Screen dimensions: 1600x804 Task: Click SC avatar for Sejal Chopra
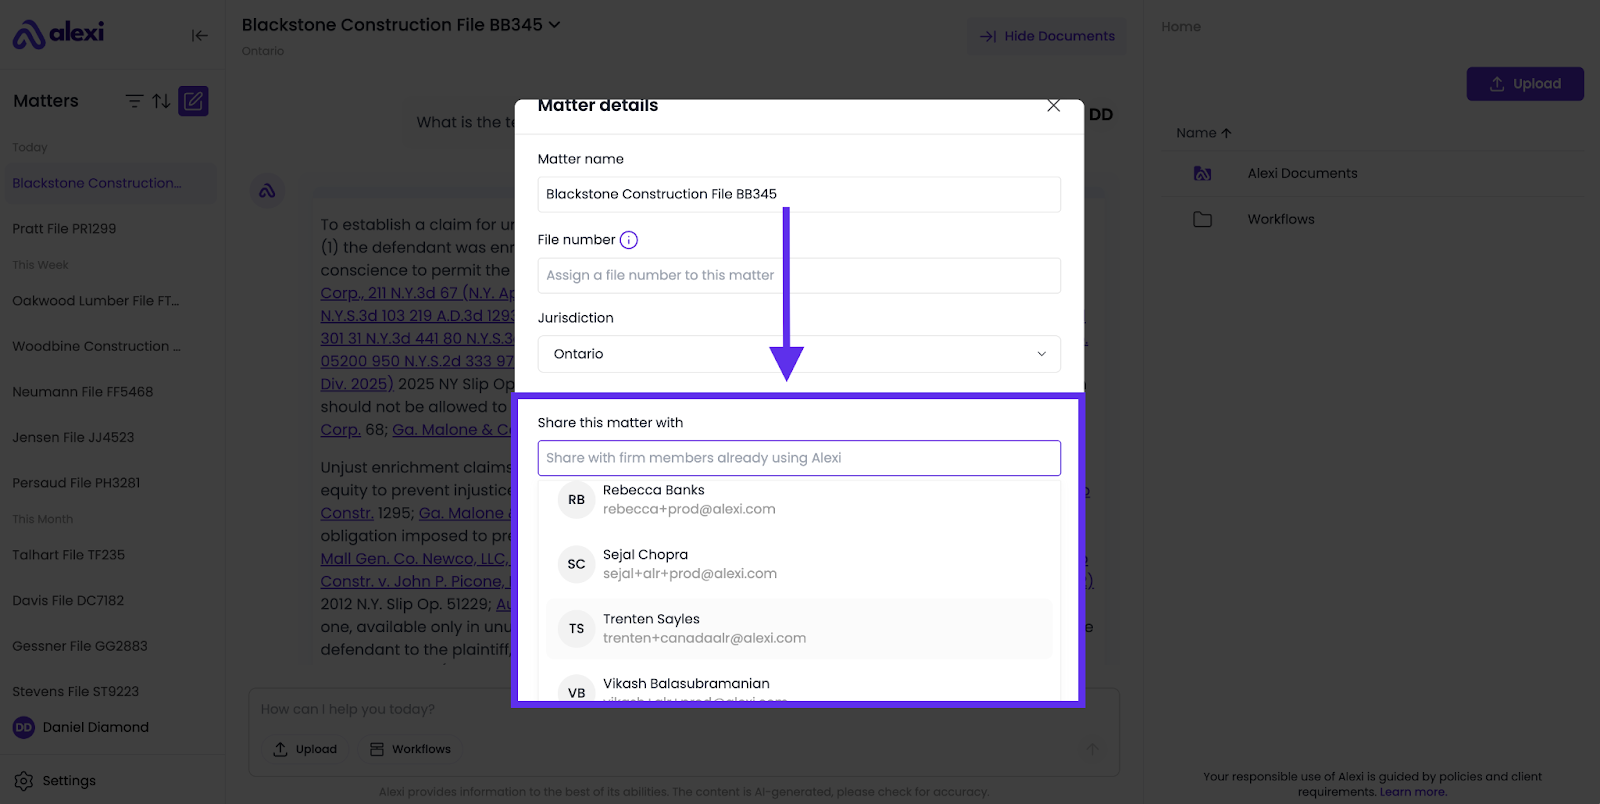pos(576,564)
